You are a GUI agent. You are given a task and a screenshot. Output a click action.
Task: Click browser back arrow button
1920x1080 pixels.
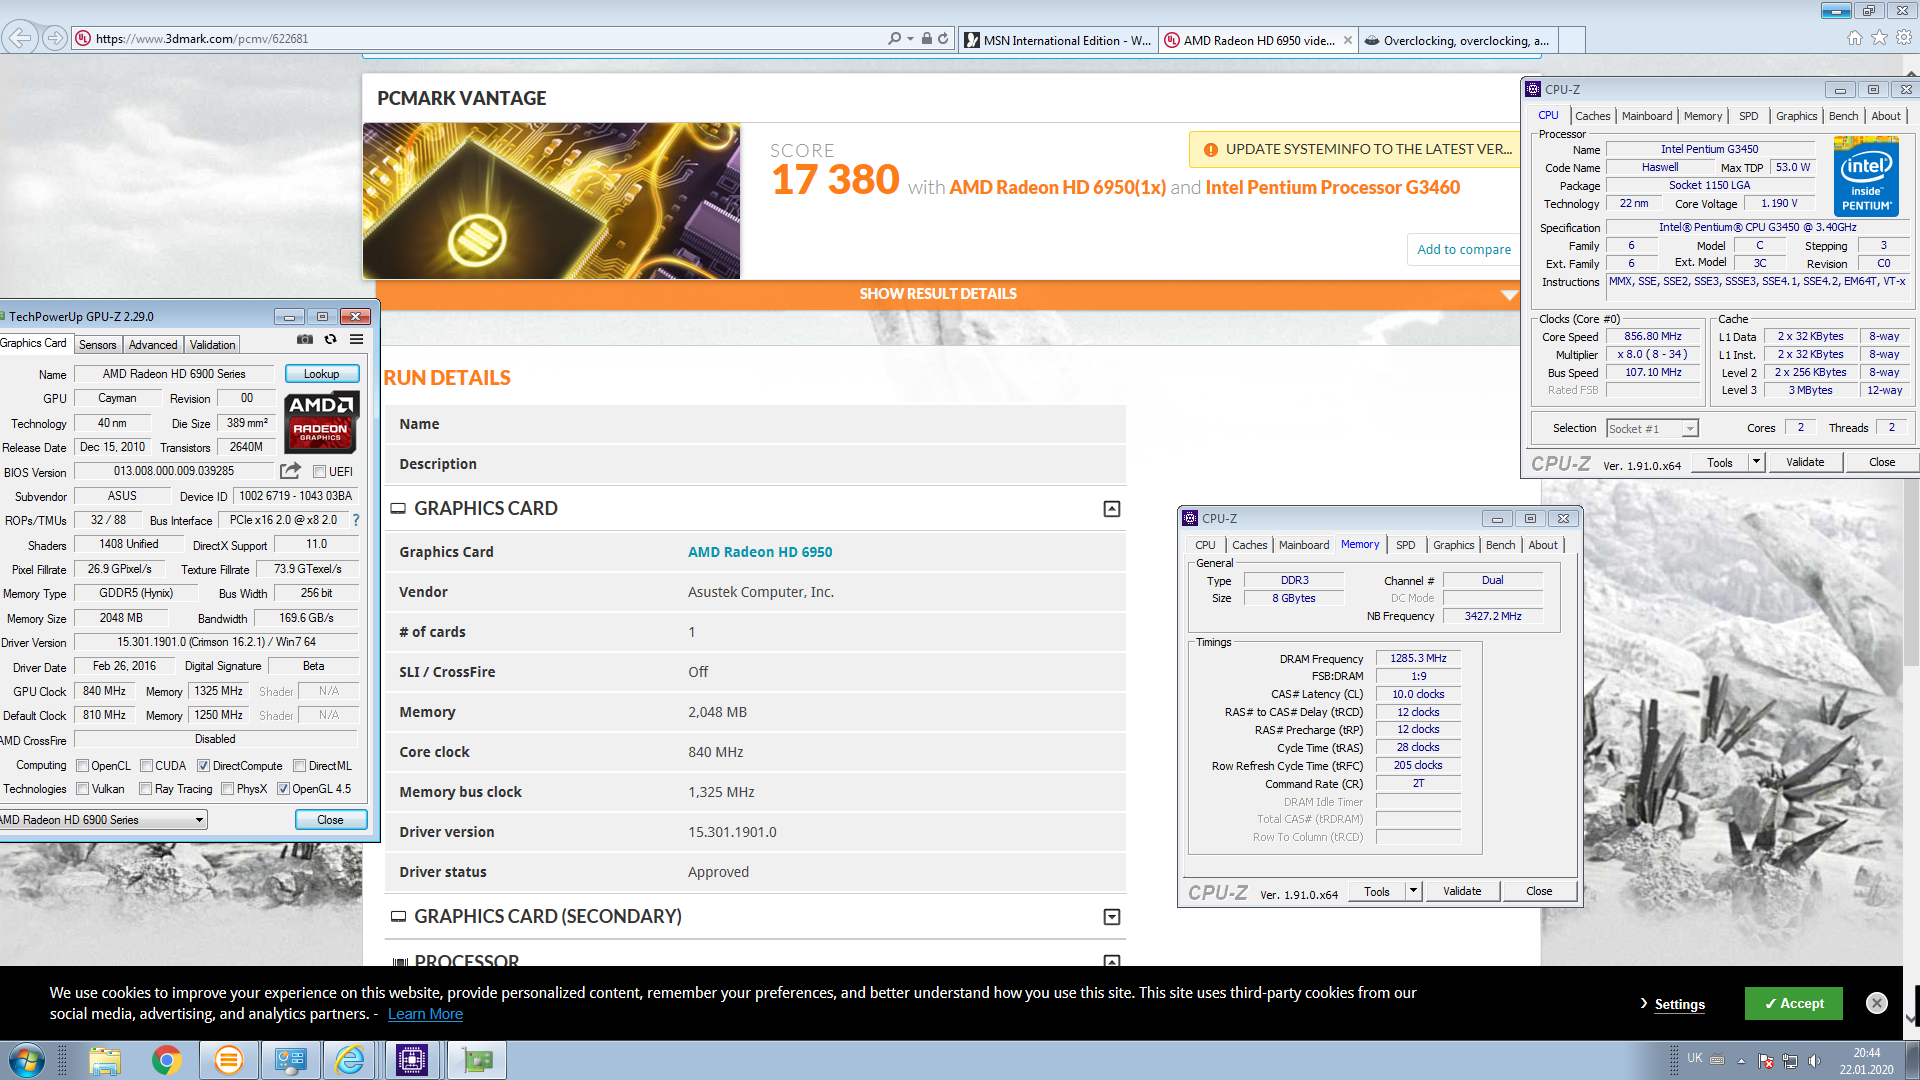20,38
